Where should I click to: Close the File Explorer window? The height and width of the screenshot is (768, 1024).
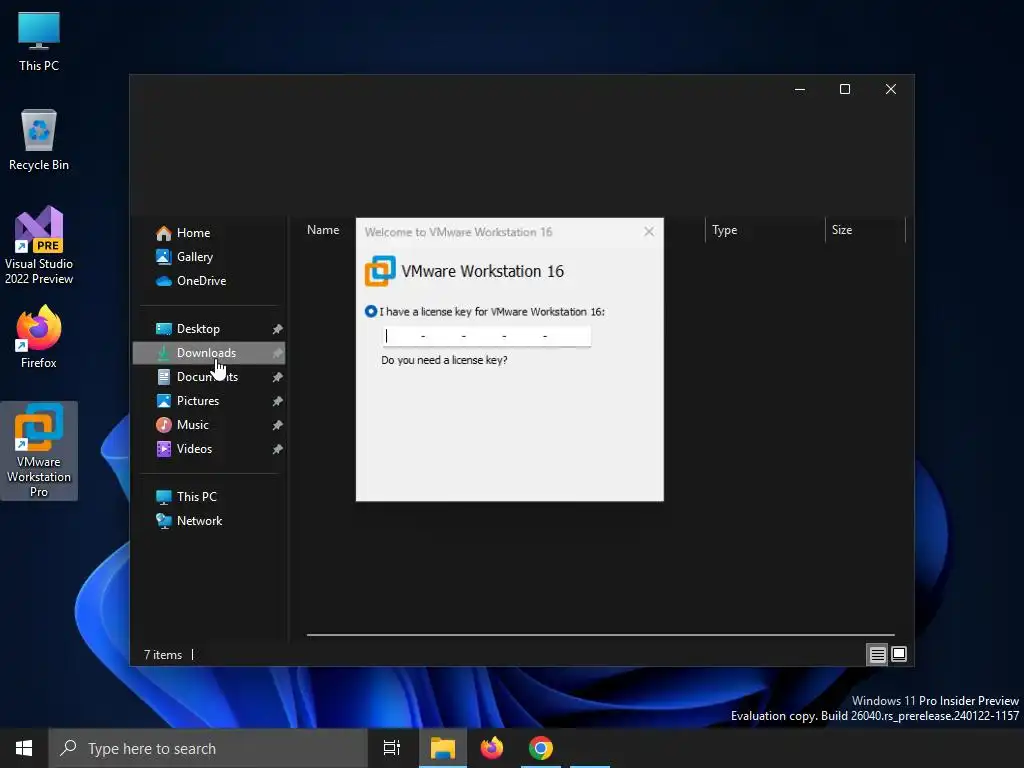pyautogui.click(x=891, y=89)
